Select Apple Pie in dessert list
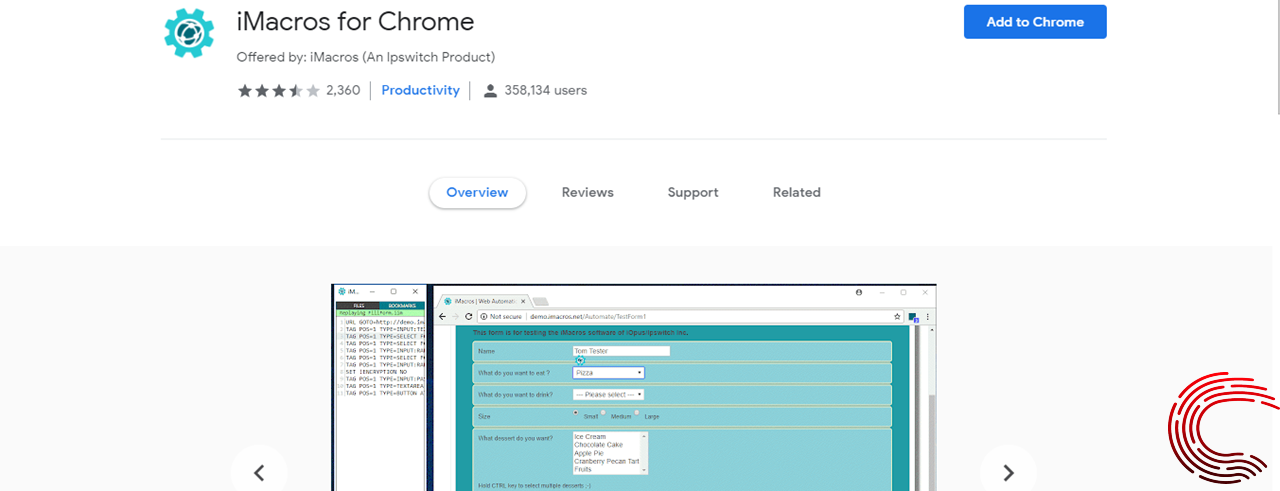1280x491 pixels. (x=589, y=453)
